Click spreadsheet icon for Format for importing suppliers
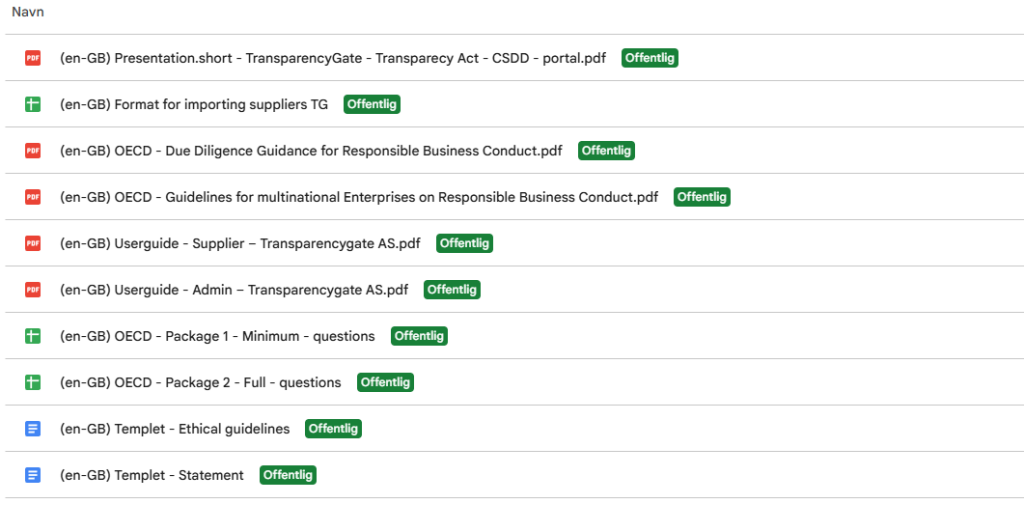 33,104
